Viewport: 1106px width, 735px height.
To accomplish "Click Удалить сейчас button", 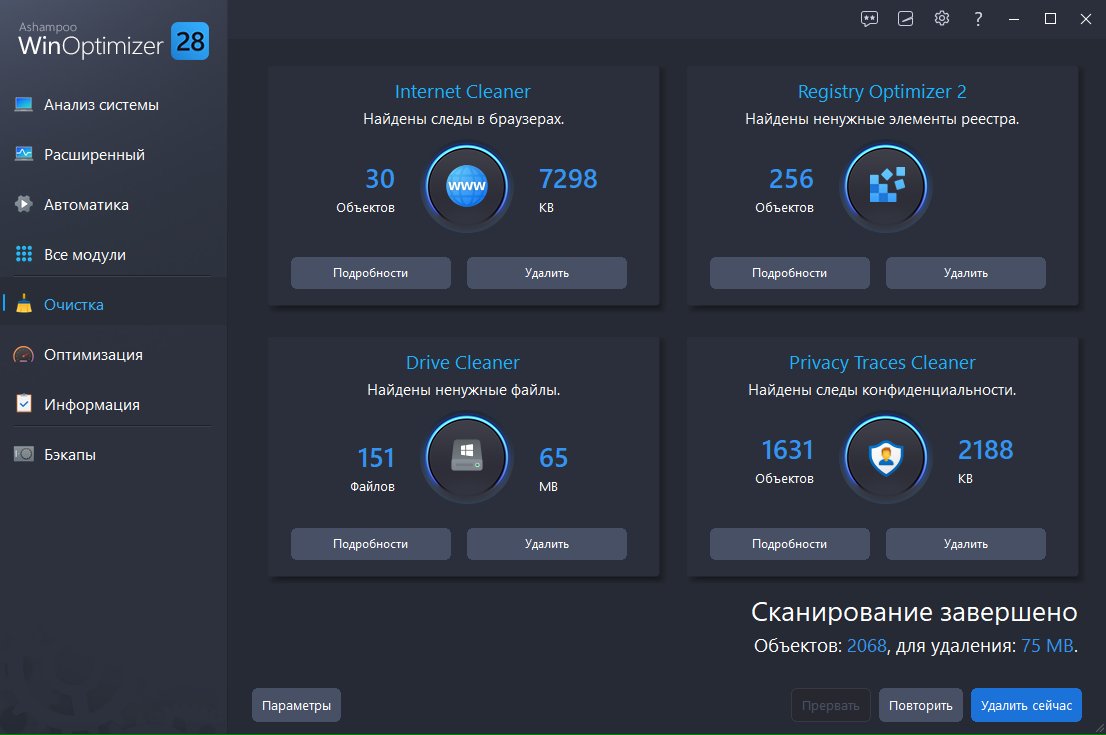I will point(1026,705).
